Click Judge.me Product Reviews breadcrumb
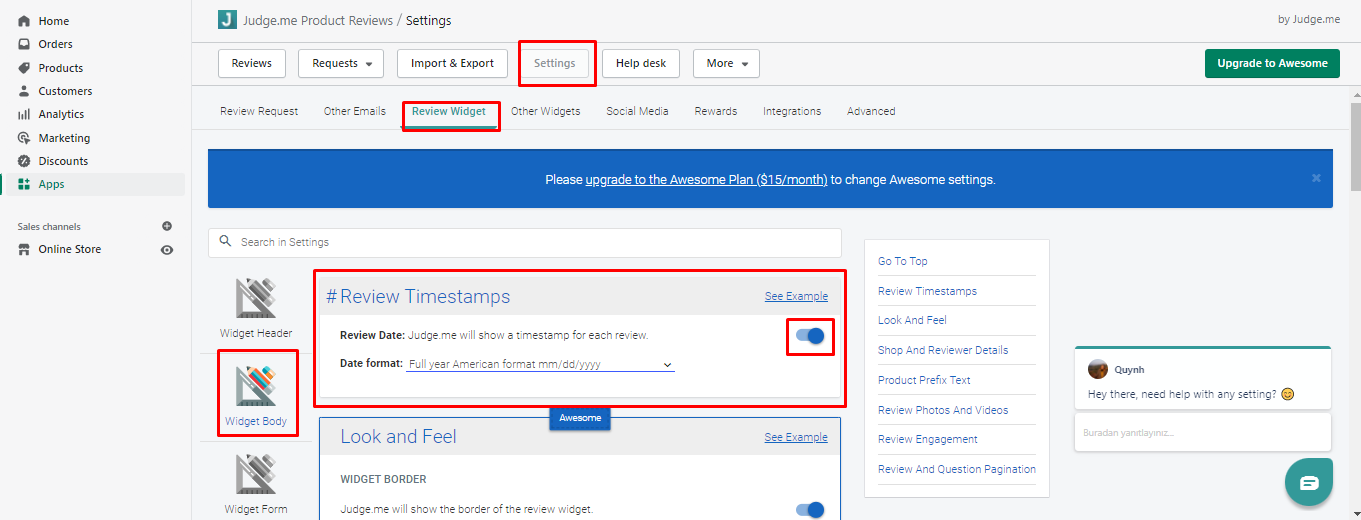The image size is (1361, 520). pos(318,20)
